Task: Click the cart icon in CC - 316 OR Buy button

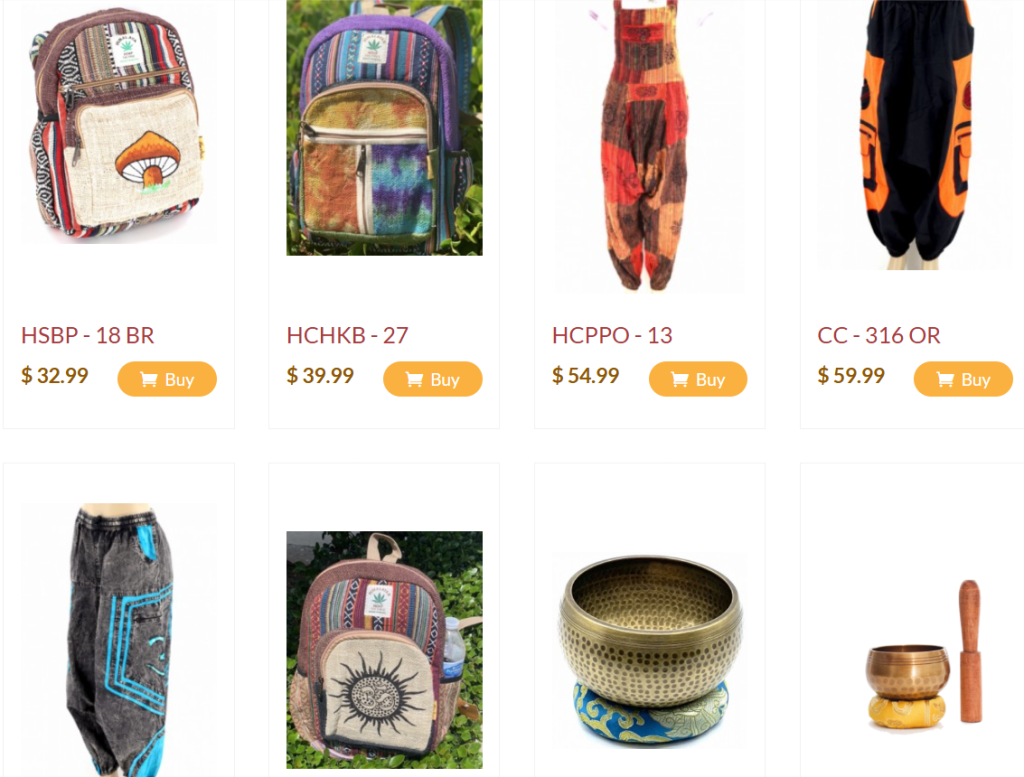Action: (945, 379)
